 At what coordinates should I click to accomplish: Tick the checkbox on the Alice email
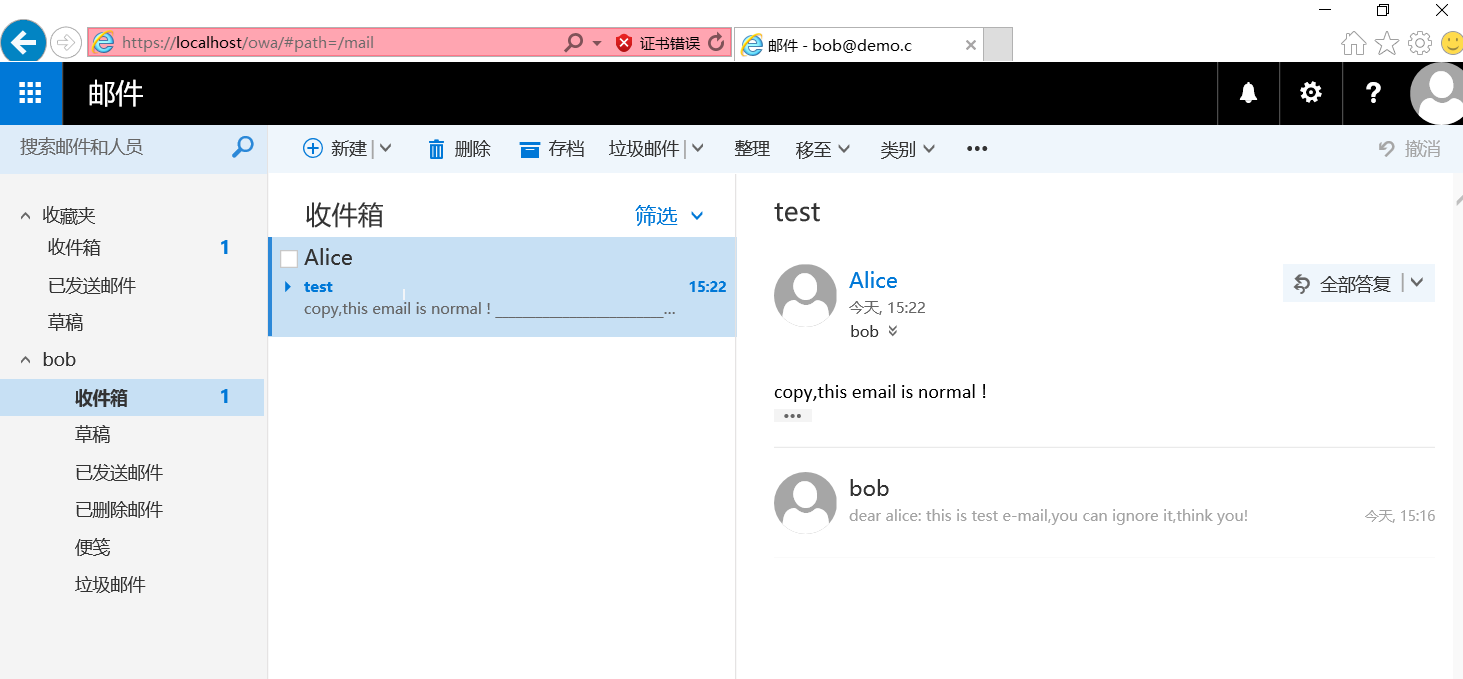(289, 257)
